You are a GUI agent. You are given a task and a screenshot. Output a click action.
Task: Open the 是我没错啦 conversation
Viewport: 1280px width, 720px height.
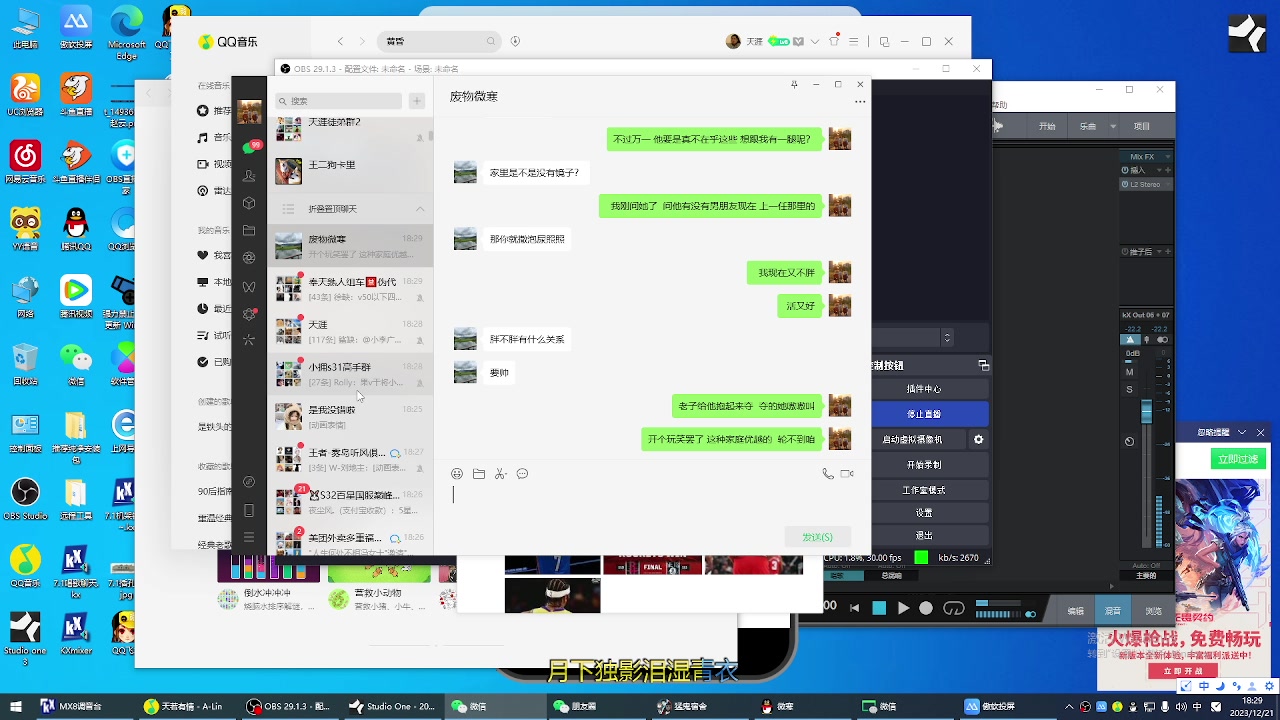tap(350, 416)
